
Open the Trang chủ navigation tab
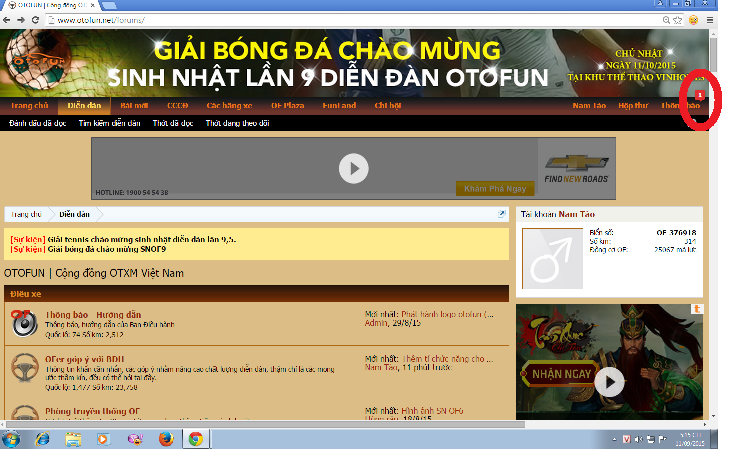point(29,106)
